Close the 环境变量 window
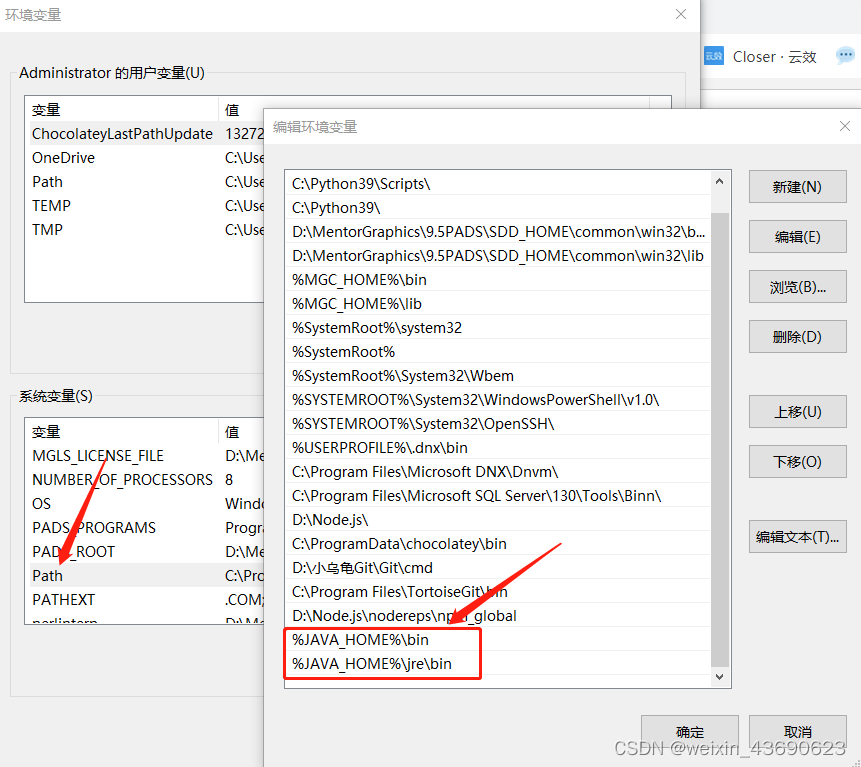 tap(681, 14)
